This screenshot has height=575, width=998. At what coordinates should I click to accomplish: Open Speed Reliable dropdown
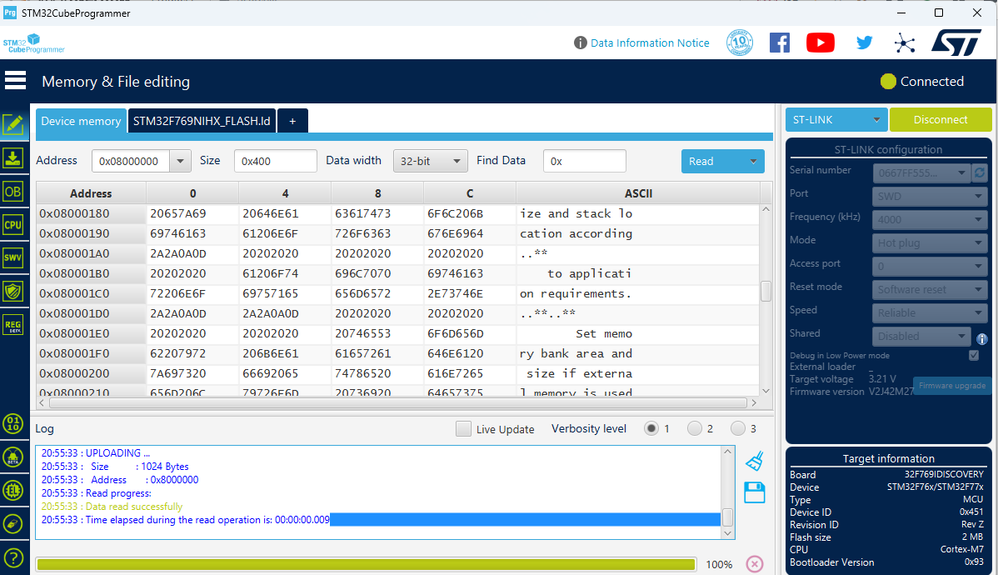coord(930,313)
